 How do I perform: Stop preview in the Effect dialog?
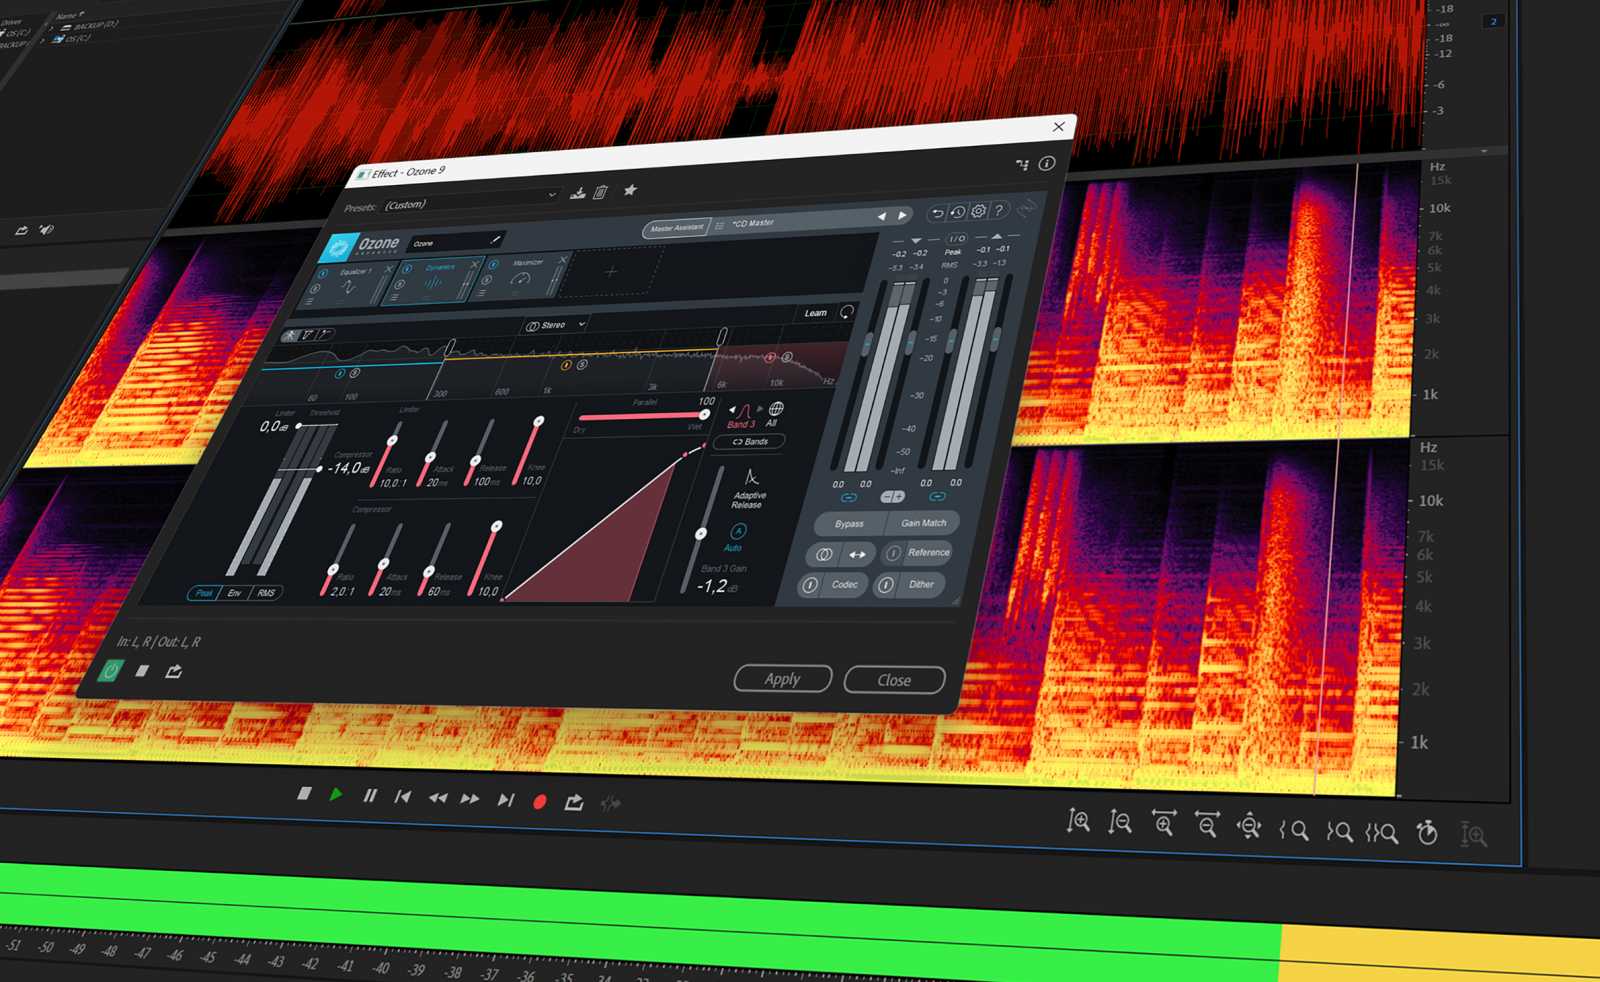pyautogui.click(x=142, y=671)
